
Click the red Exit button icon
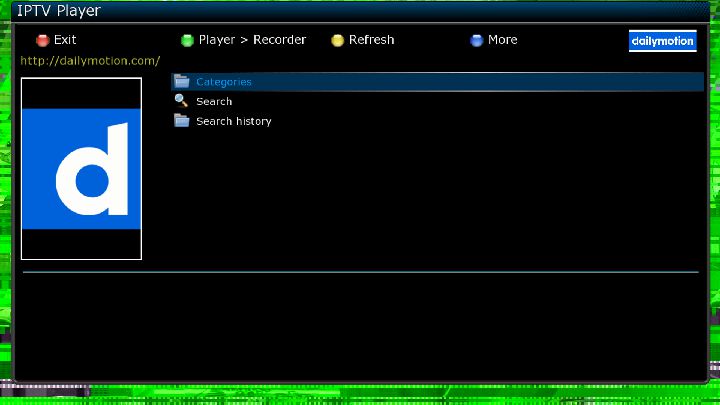43,40
